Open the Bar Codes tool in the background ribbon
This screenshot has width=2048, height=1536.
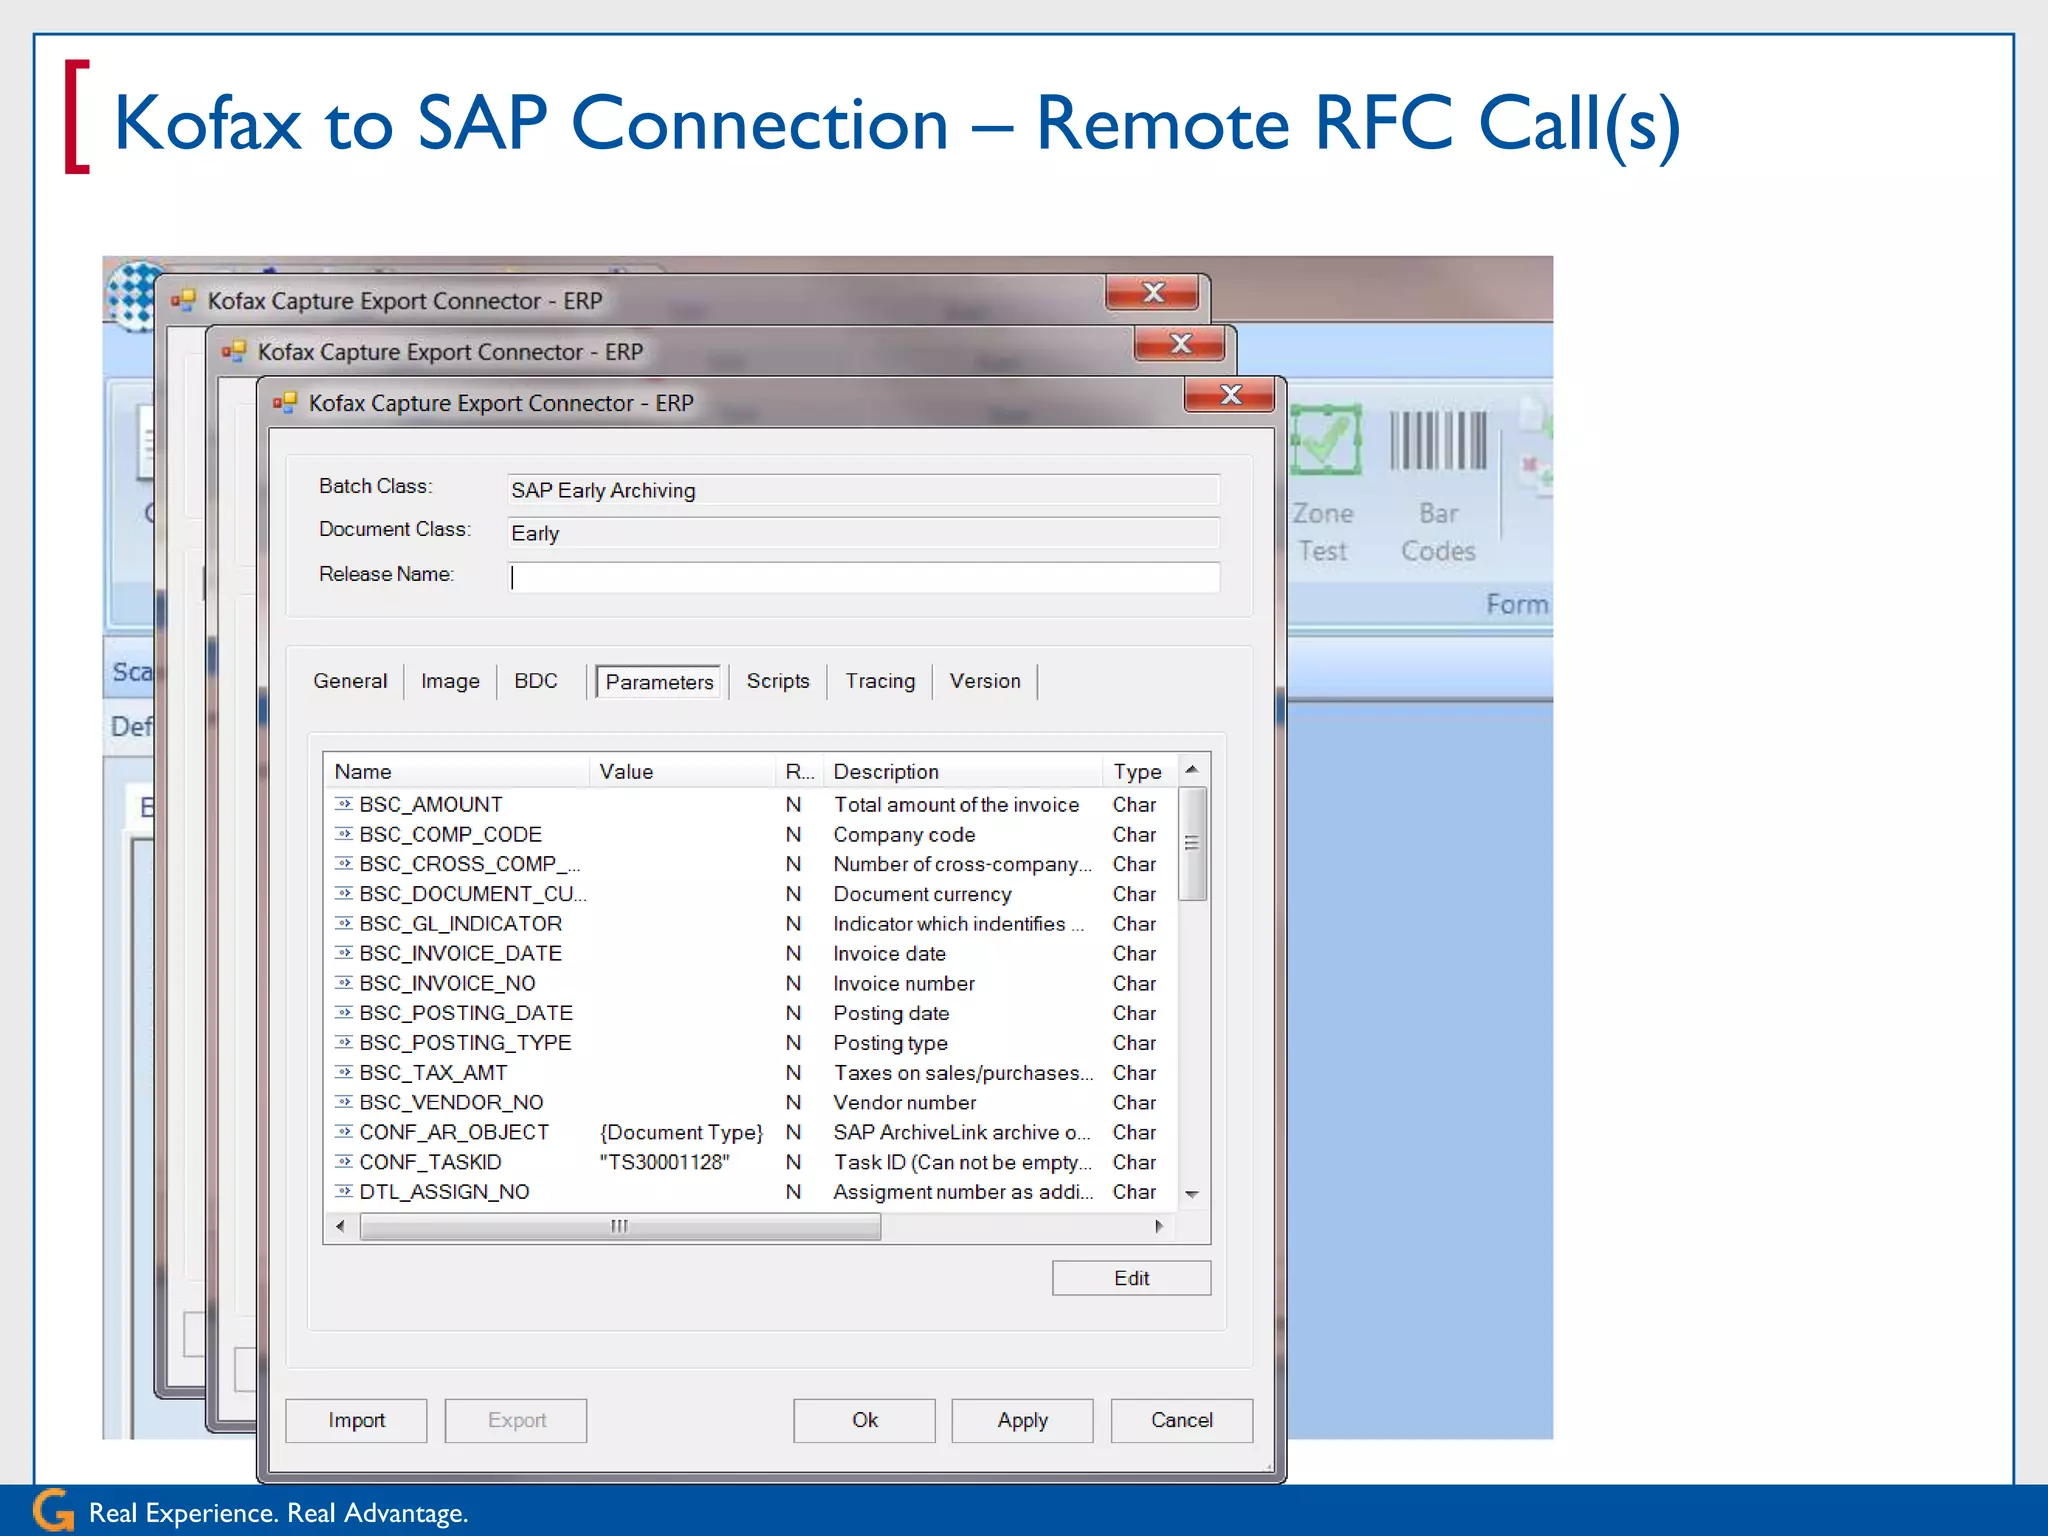(x=1438, y=484)
